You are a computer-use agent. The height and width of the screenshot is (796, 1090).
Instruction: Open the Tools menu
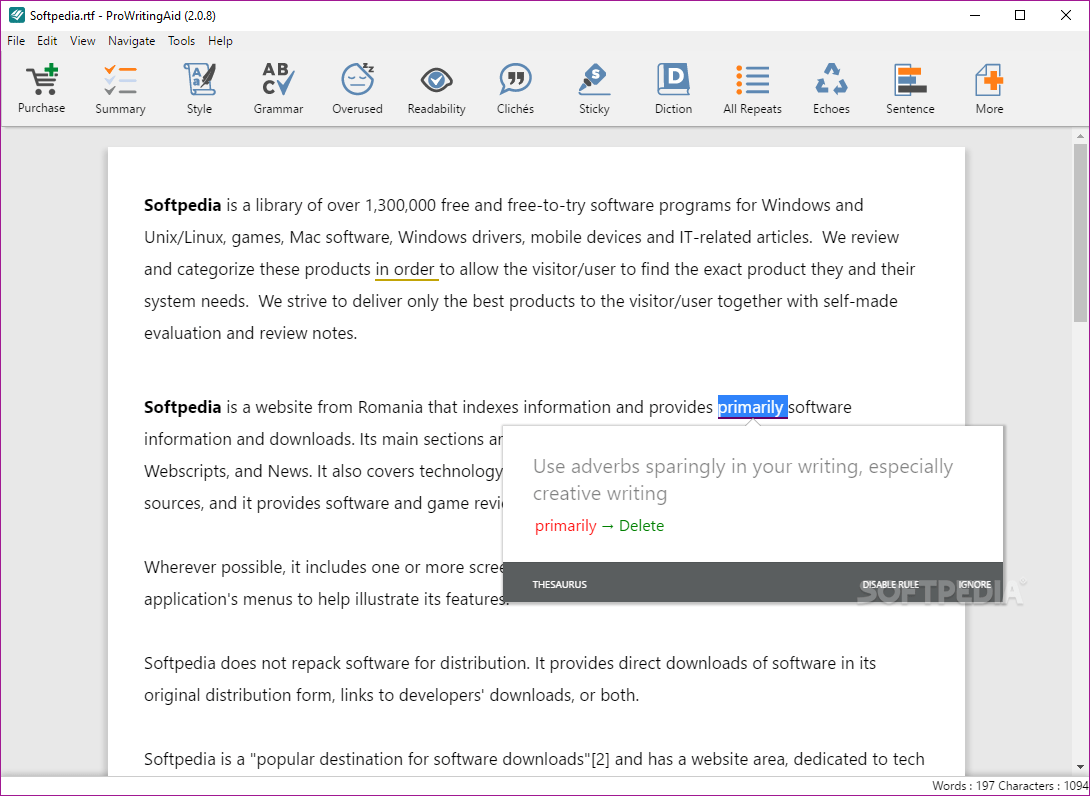click(181, 40)
